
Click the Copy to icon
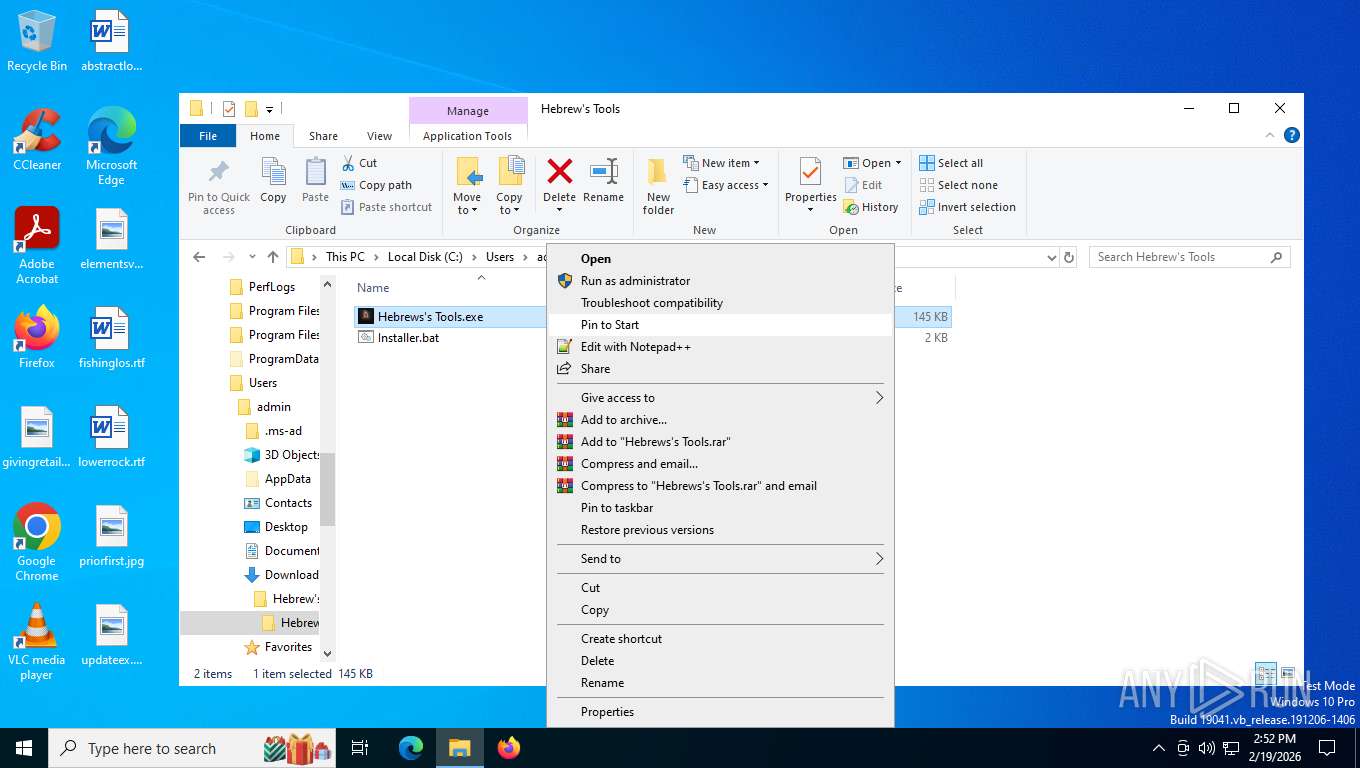pos(511,172)
